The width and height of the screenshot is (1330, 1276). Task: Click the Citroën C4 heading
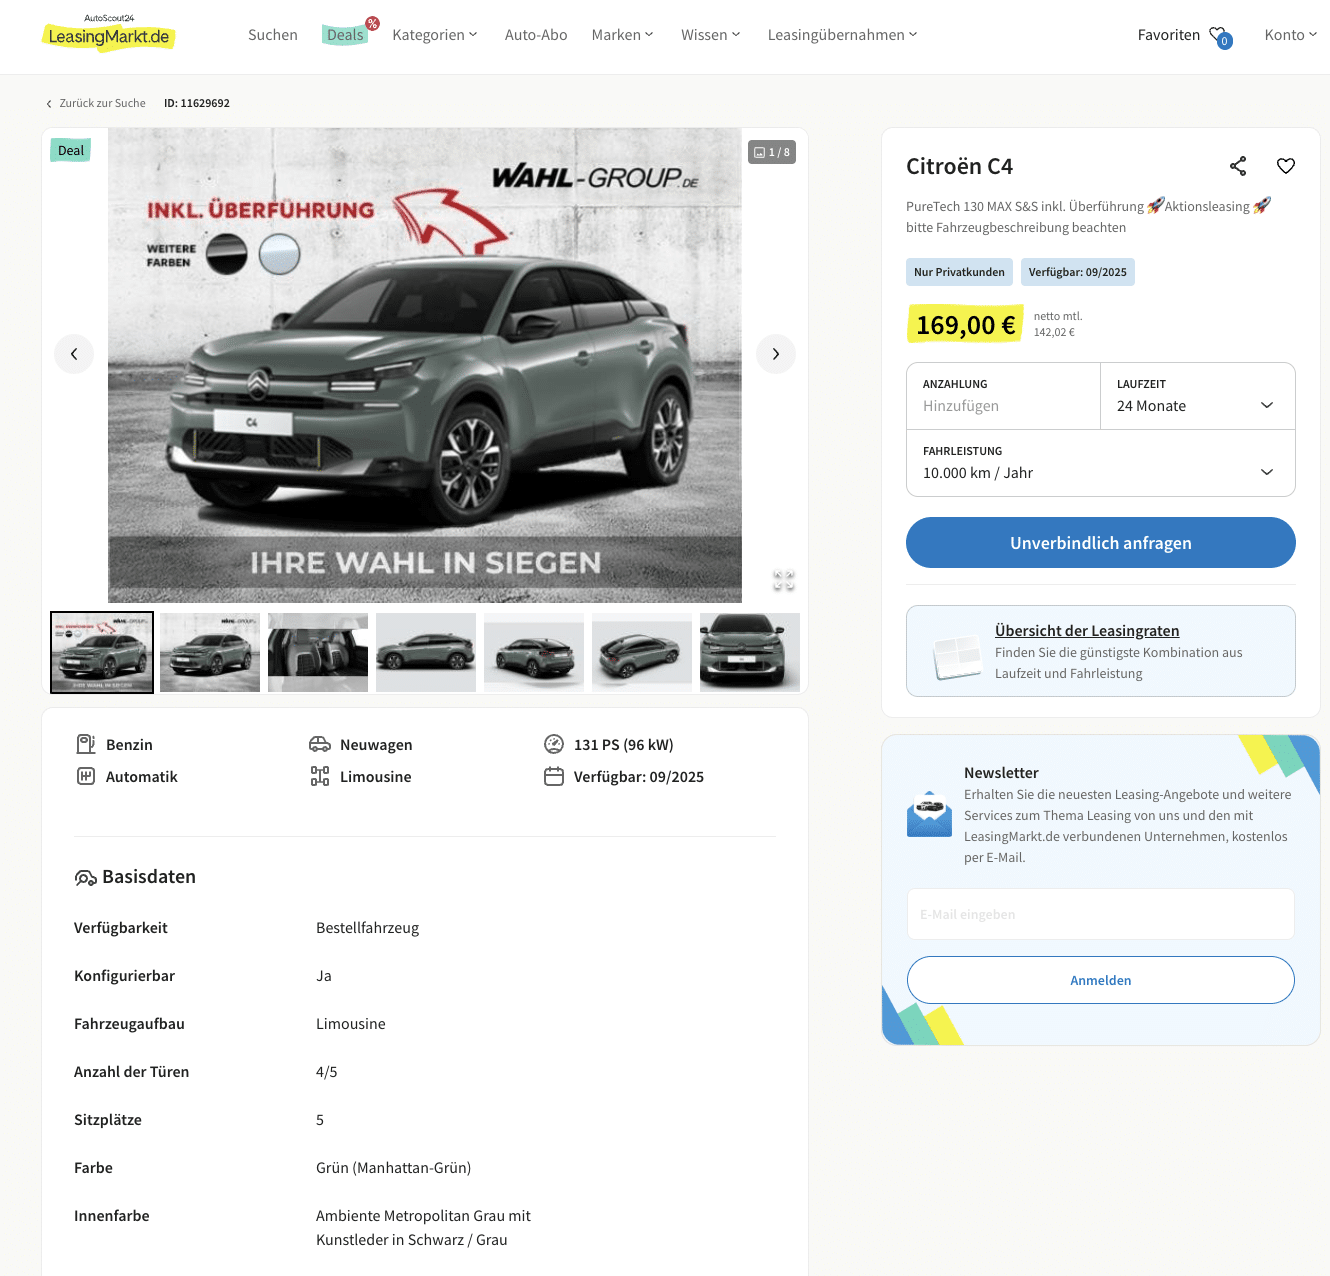tap(960, 166)
